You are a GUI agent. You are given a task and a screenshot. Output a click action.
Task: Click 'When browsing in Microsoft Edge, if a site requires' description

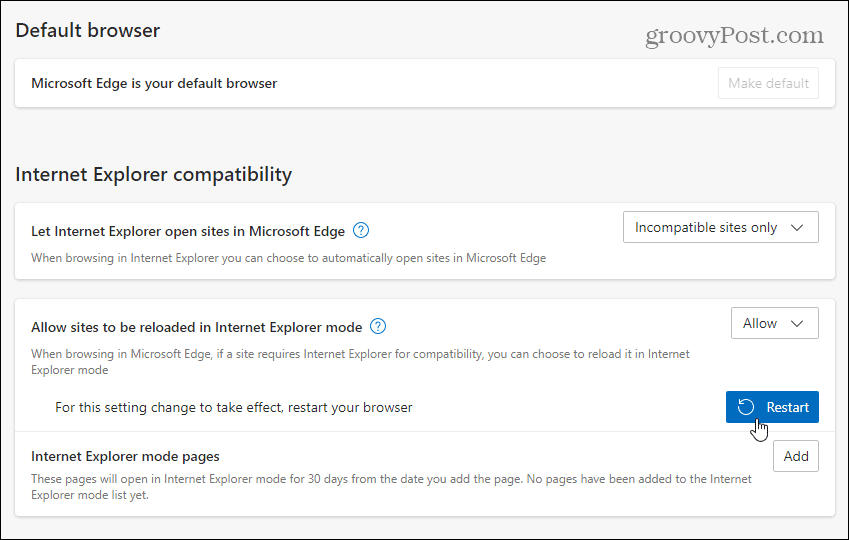pyautogui.click(x=360, y=362)
